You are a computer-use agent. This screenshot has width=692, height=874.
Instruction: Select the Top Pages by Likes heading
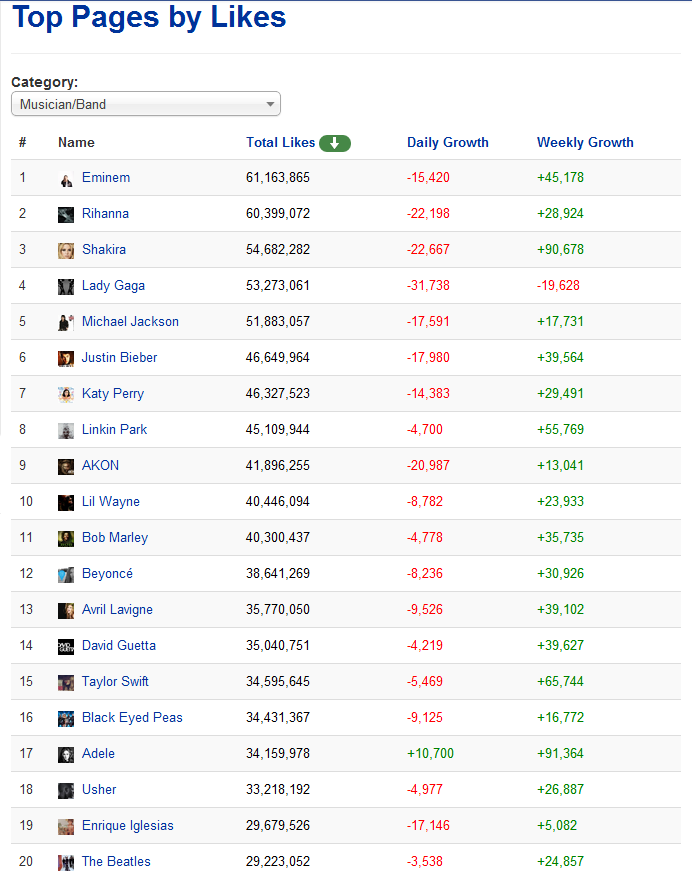point(149,17)
